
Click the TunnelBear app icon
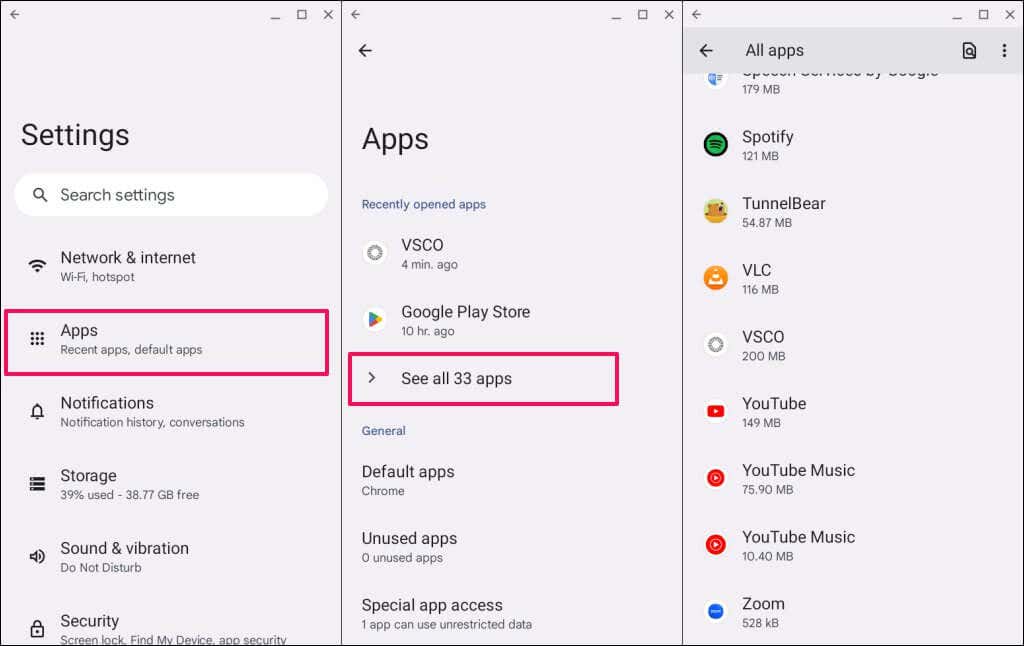pos(716,211)
